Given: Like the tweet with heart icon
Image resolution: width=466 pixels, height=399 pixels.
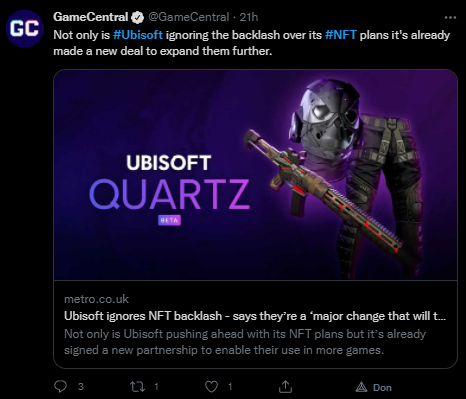Looking at the screenshot, I should point(211,387).
